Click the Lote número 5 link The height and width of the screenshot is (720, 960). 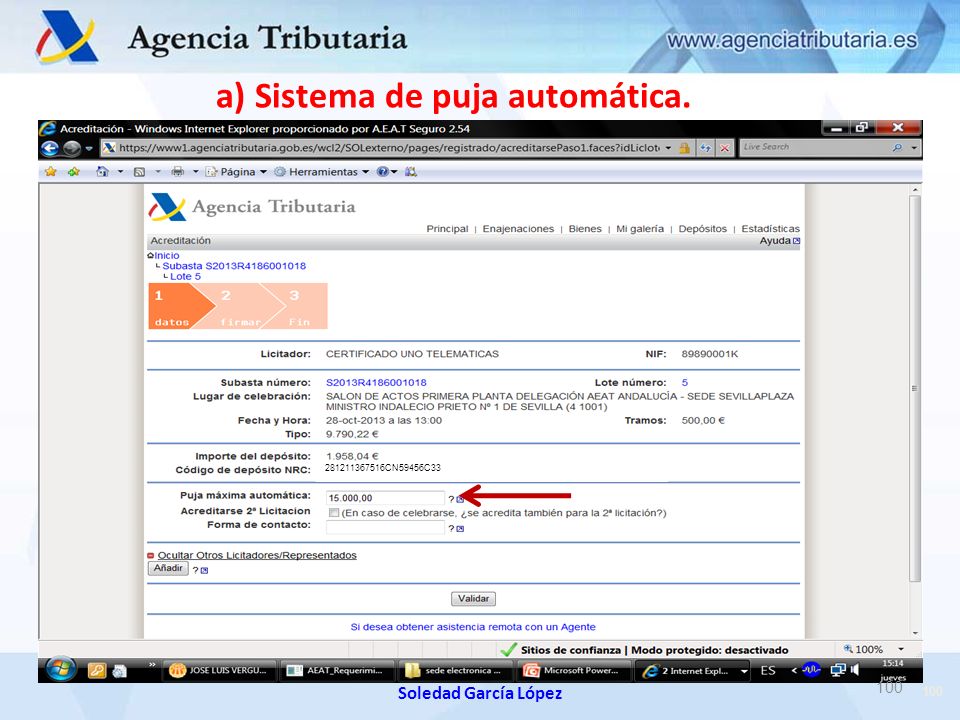click(x=684, y=382)
